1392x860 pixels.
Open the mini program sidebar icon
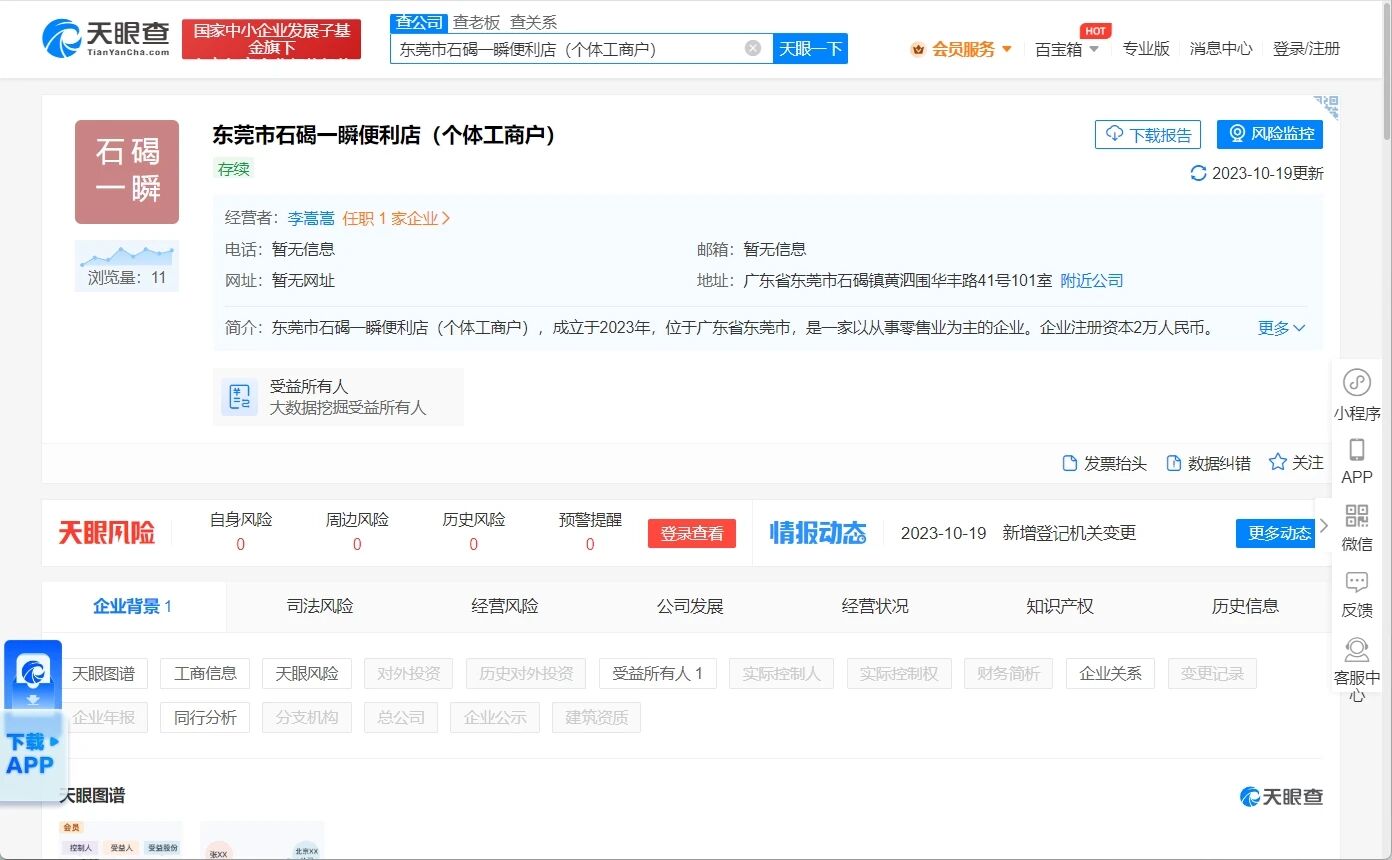[x=1357, y=382]
